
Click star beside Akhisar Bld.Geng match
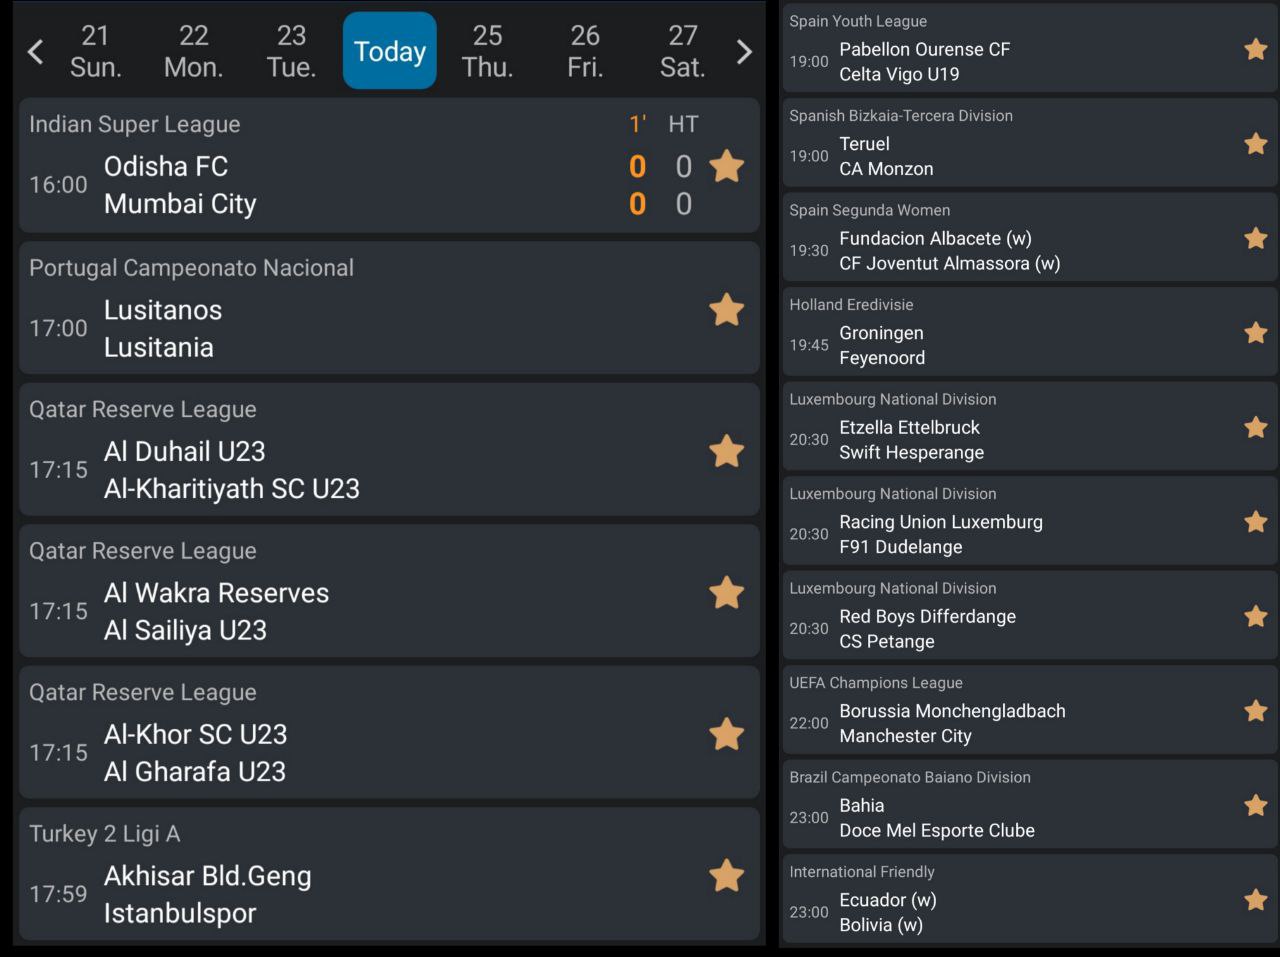[727, 876]
